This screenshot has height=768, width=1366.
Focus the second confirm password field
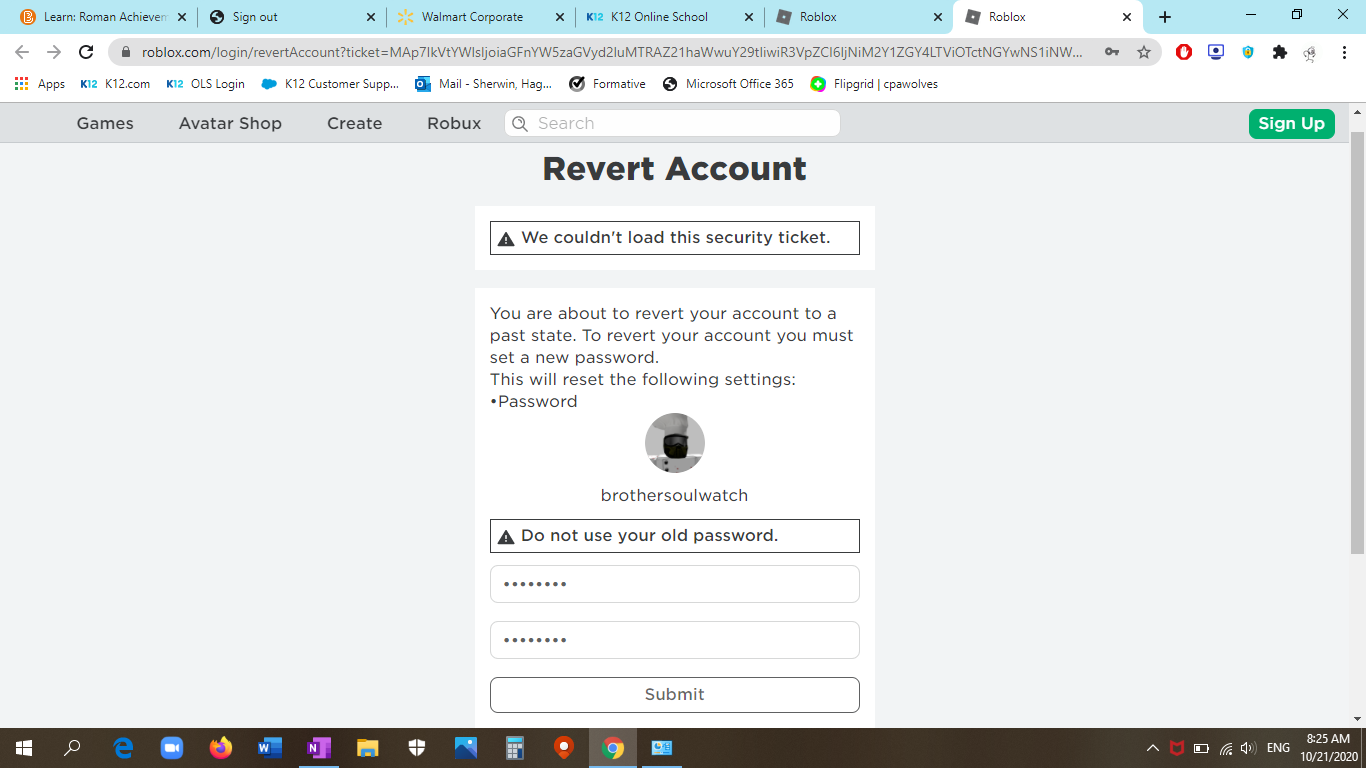click(675, 640)
